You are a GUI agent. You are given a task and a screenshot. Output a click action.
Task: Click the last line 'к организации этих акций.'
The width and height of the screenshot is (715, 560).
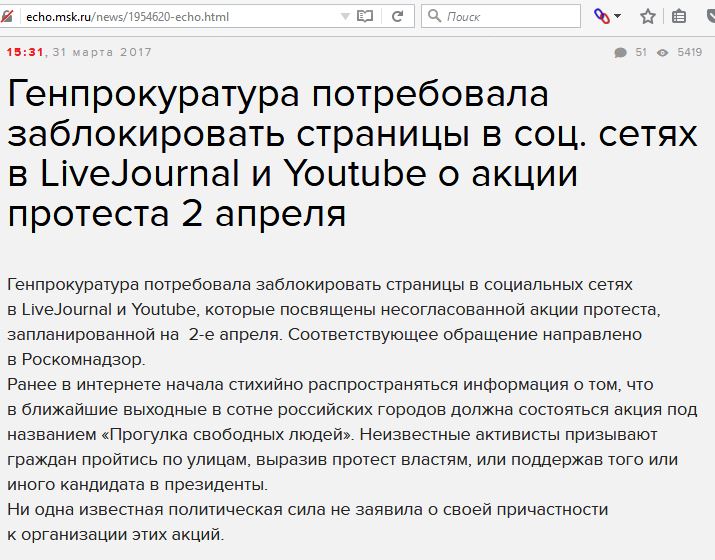click(116, 534)
